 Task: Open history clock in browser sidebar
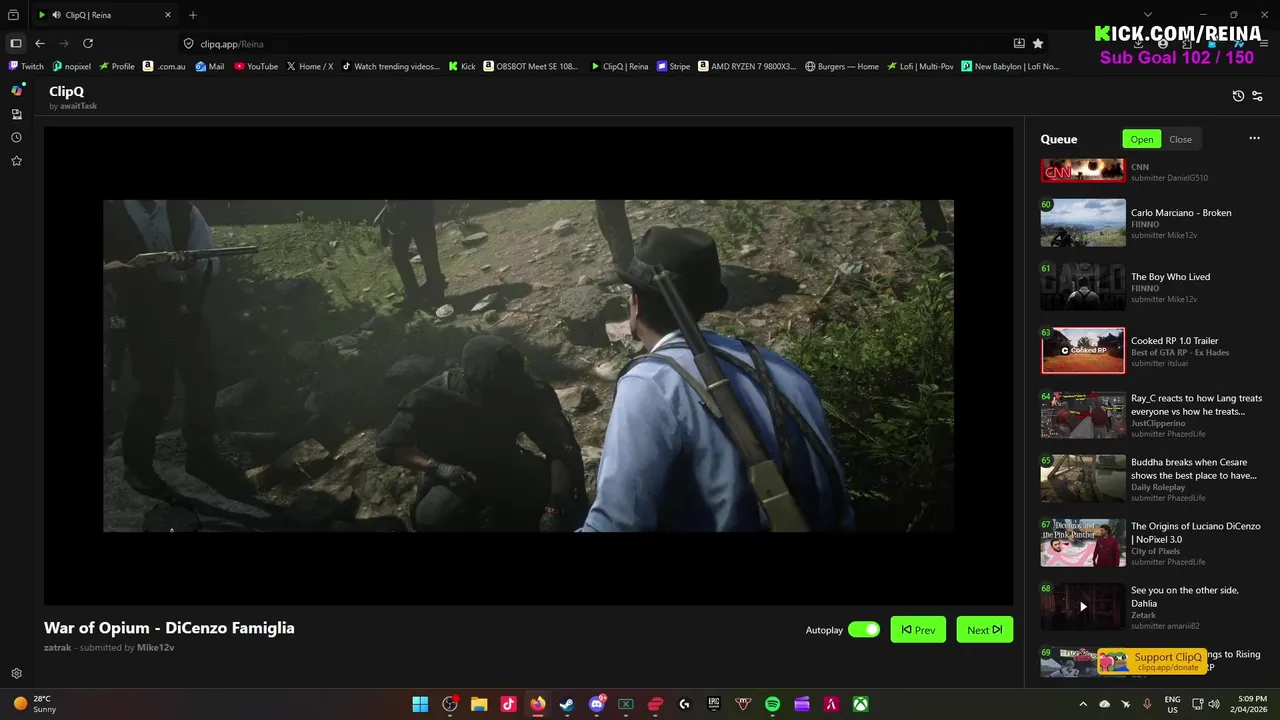[x=16, y=137]
